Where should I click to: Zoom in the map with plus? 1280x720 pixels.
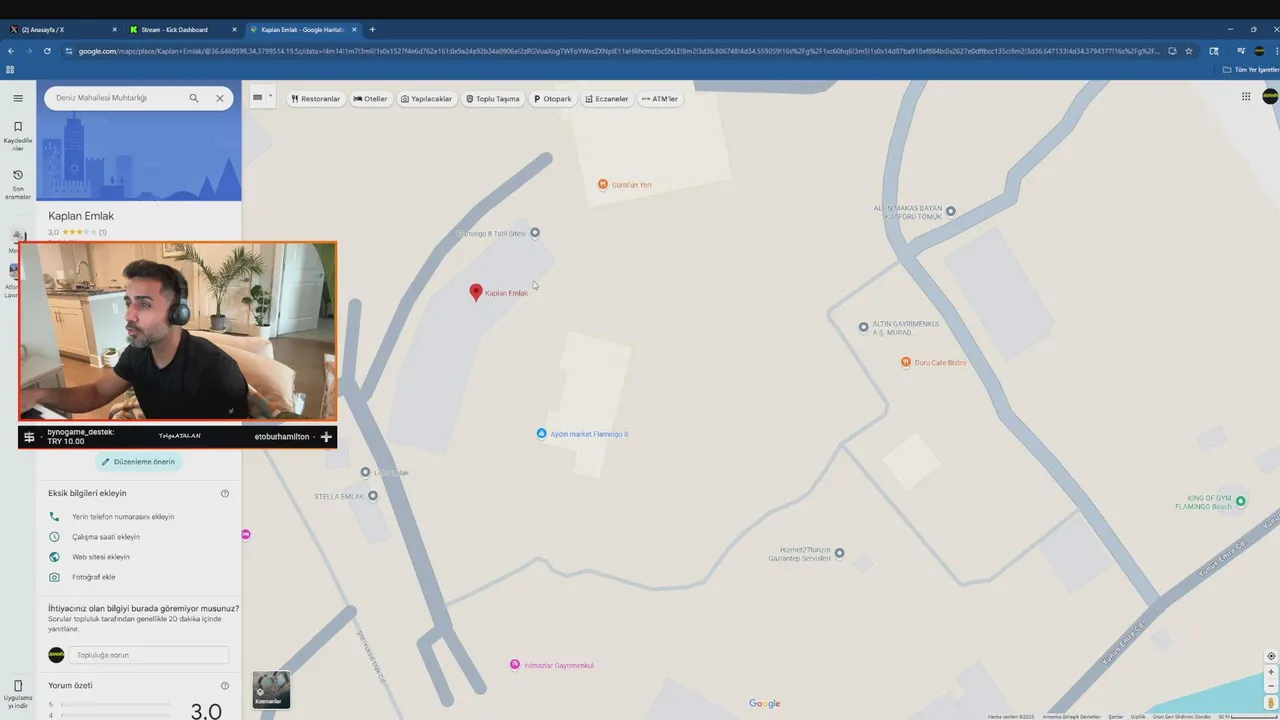click(x=1271, y=673)
